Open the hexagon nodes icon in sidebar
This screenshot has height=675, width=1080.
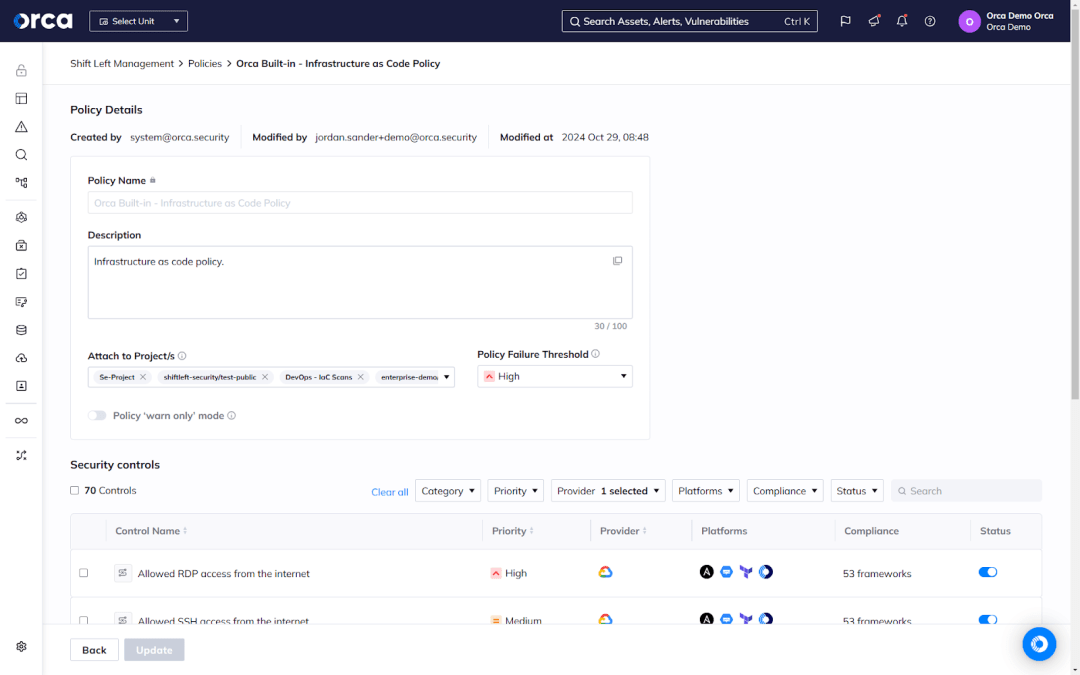21,218
